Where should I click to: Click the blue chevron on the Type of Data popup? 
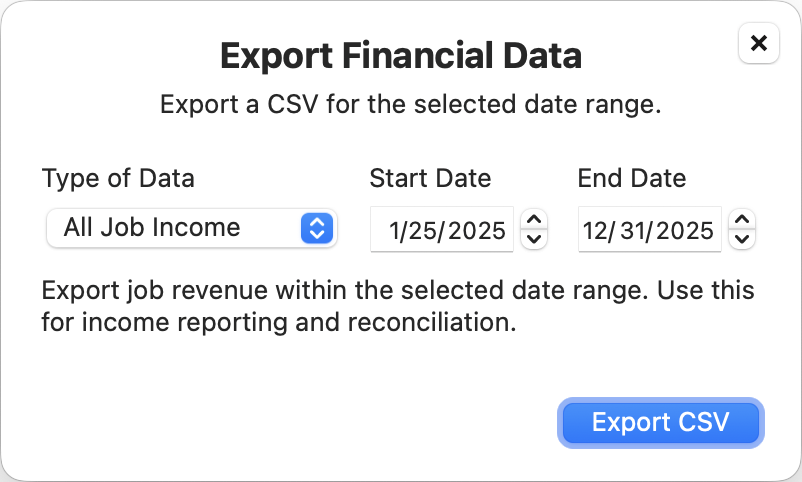315,228
